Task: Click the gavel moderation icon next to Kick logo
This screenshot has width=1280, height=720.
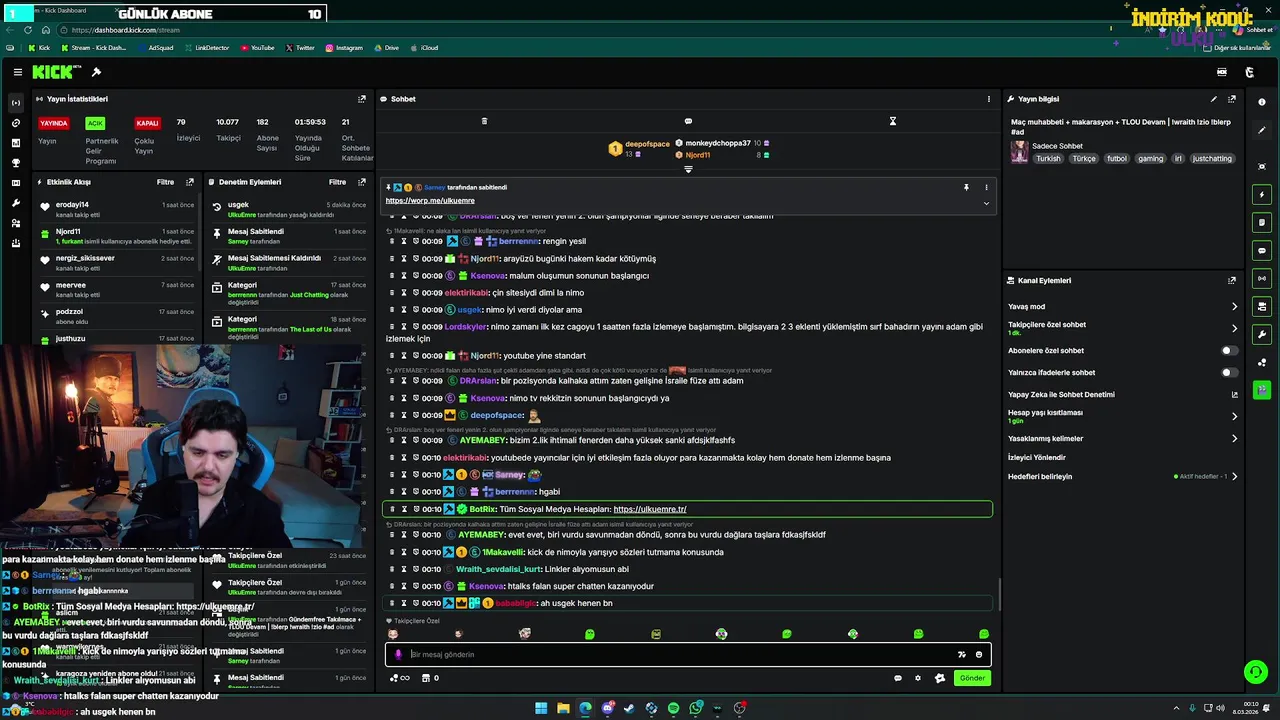Action: point(96,72)
